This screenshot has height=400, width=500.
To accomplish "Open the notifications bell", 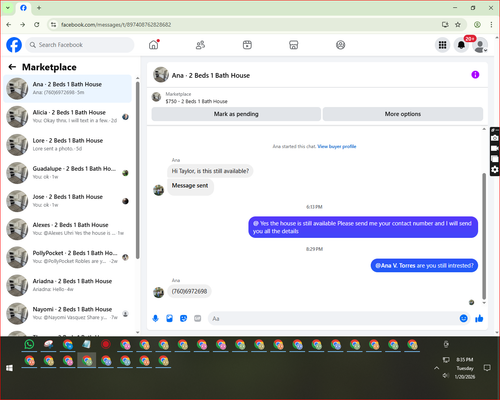I will (461, 45).
